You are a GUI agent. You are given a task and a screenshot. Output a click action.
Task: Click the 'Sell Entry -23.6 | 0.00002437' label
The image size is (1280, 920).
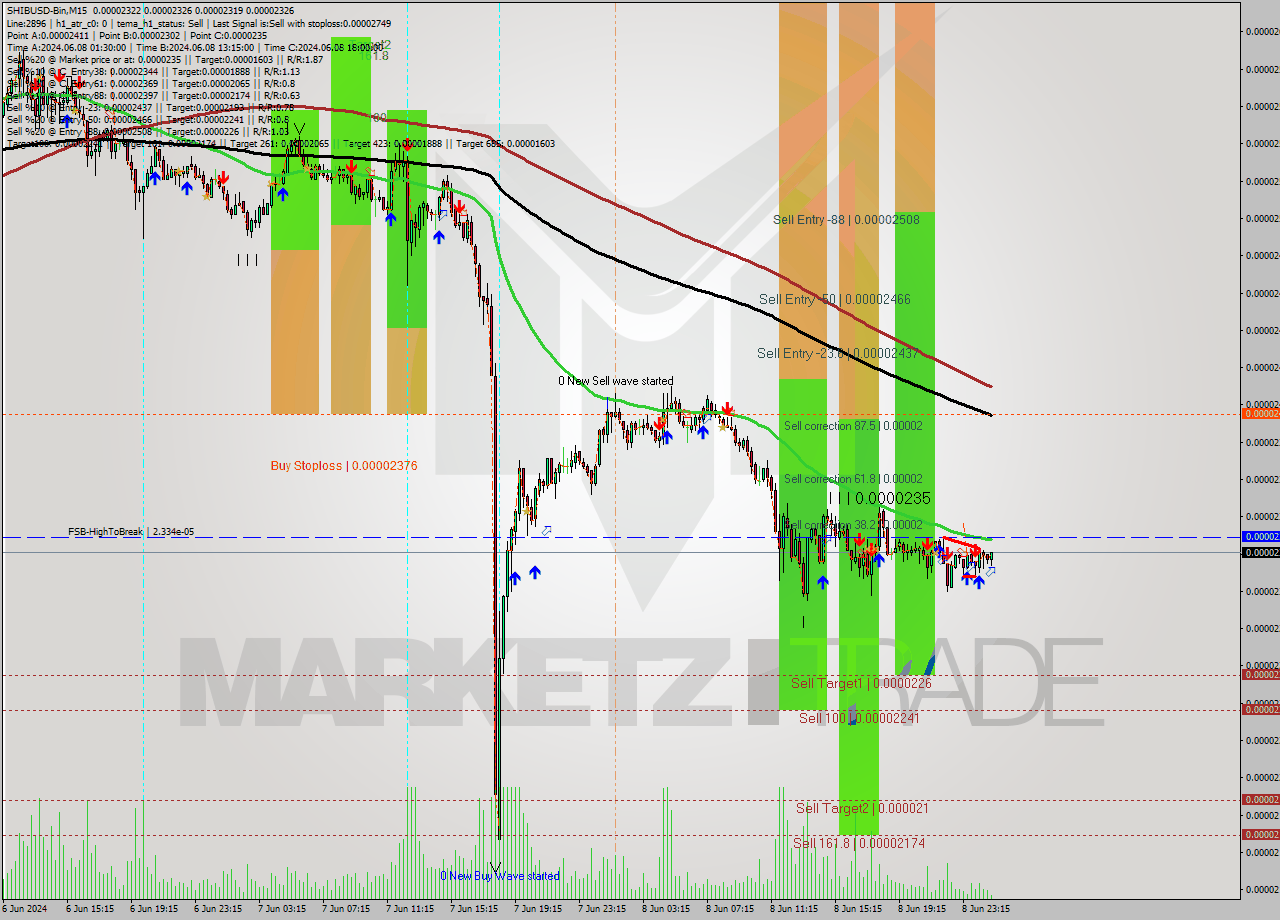pyautogui.click(x=837, y=353)
